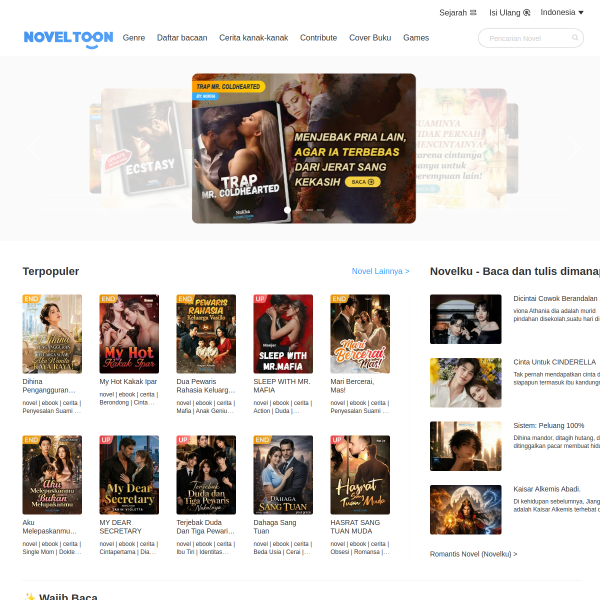This screenshot has width=600, height=600.
Task: Click tags under Mari Bercerai, Mas!
Action: point(360,407)
